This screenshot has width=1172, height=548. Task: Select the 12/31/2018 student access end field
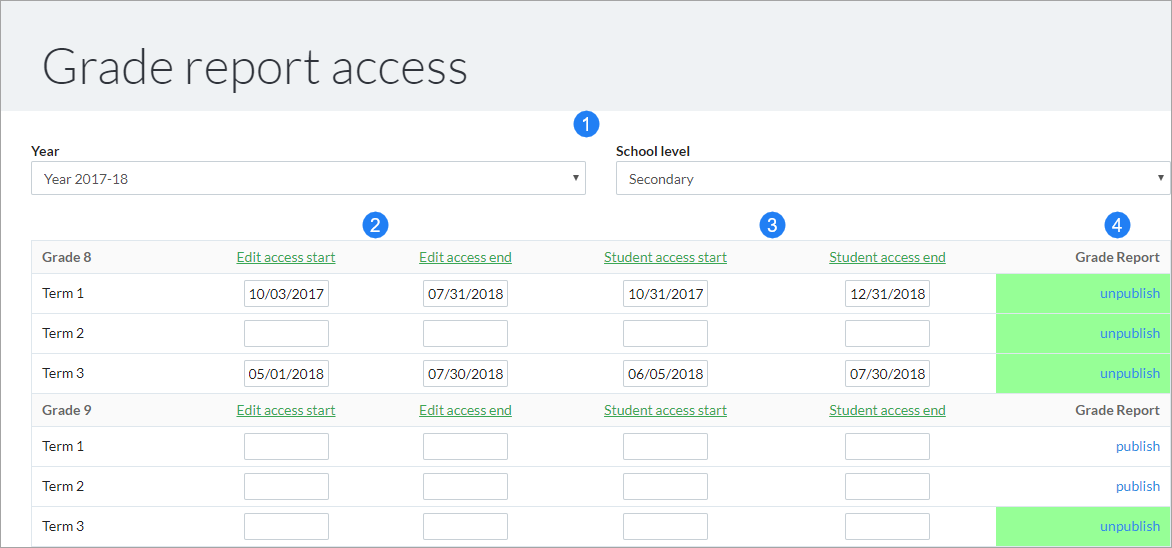point(887,294)
